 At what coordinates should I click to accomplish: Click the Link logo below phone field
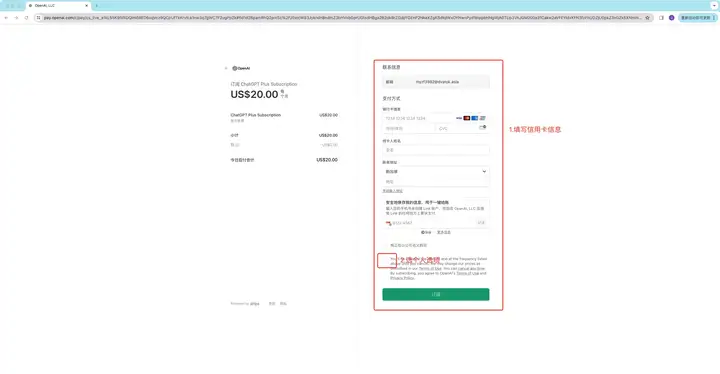426,232
